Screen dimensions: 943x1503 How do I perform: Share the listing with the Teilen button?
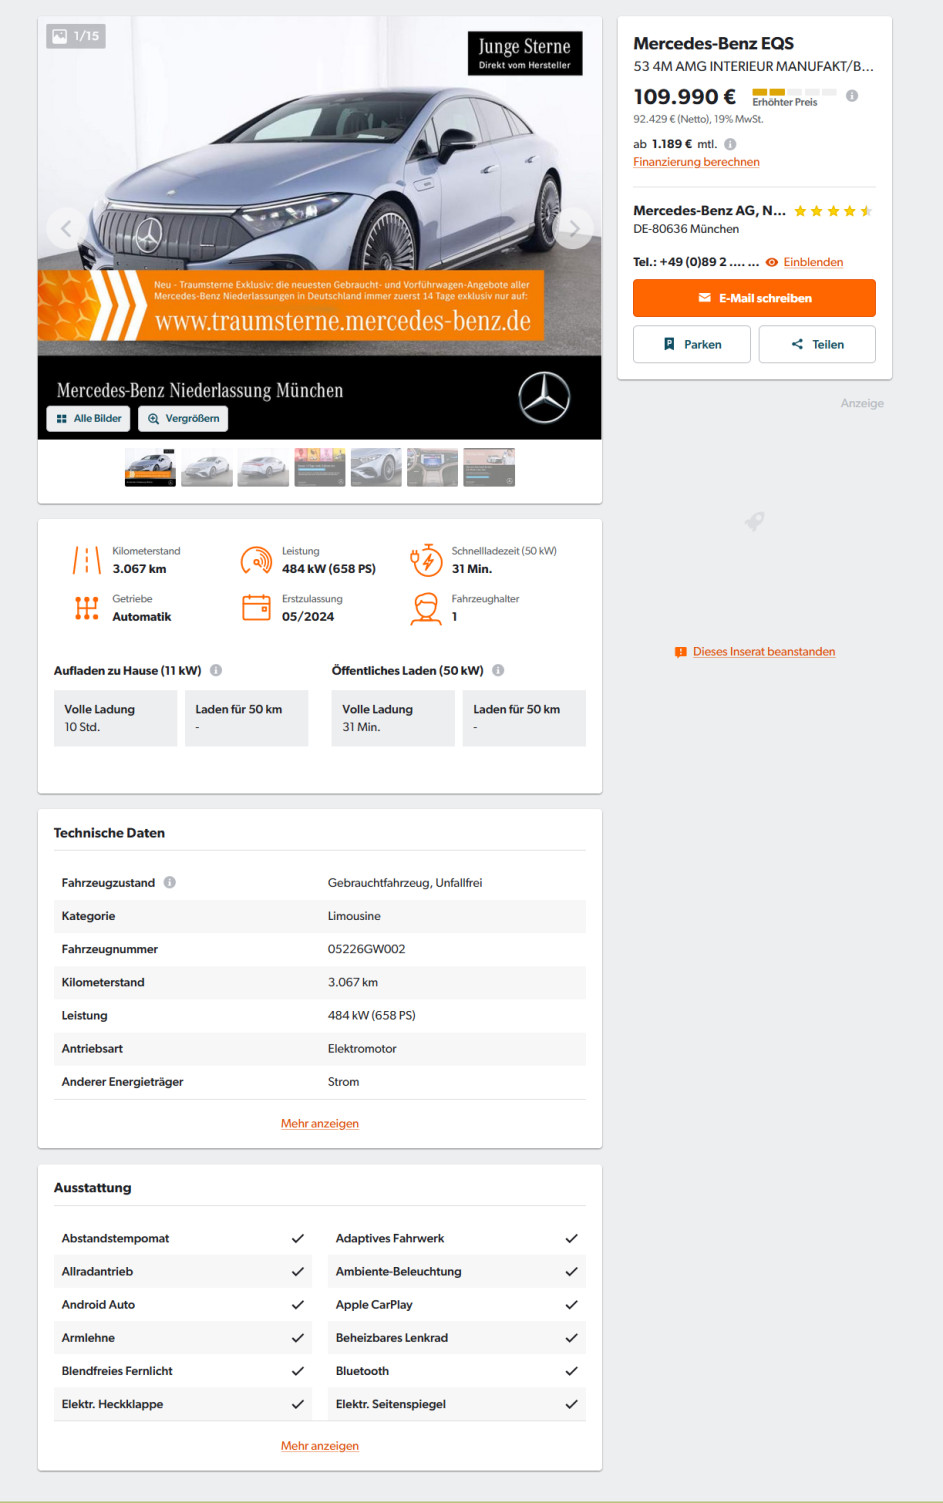click(817, 344)
